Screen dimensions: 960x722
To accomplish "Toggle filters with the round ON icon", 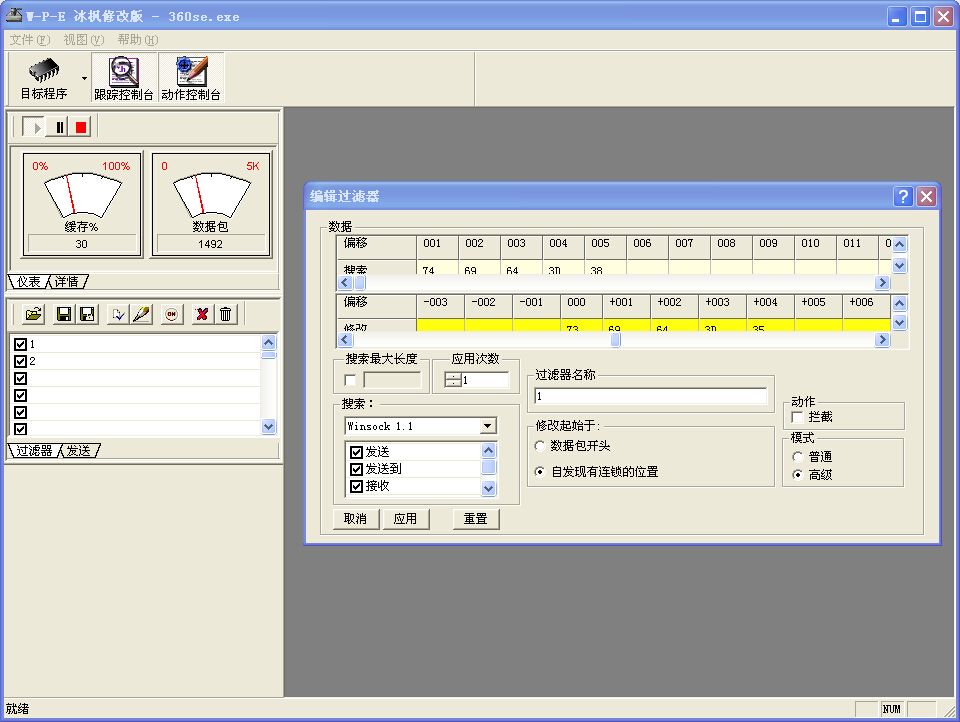I will 171,314.
